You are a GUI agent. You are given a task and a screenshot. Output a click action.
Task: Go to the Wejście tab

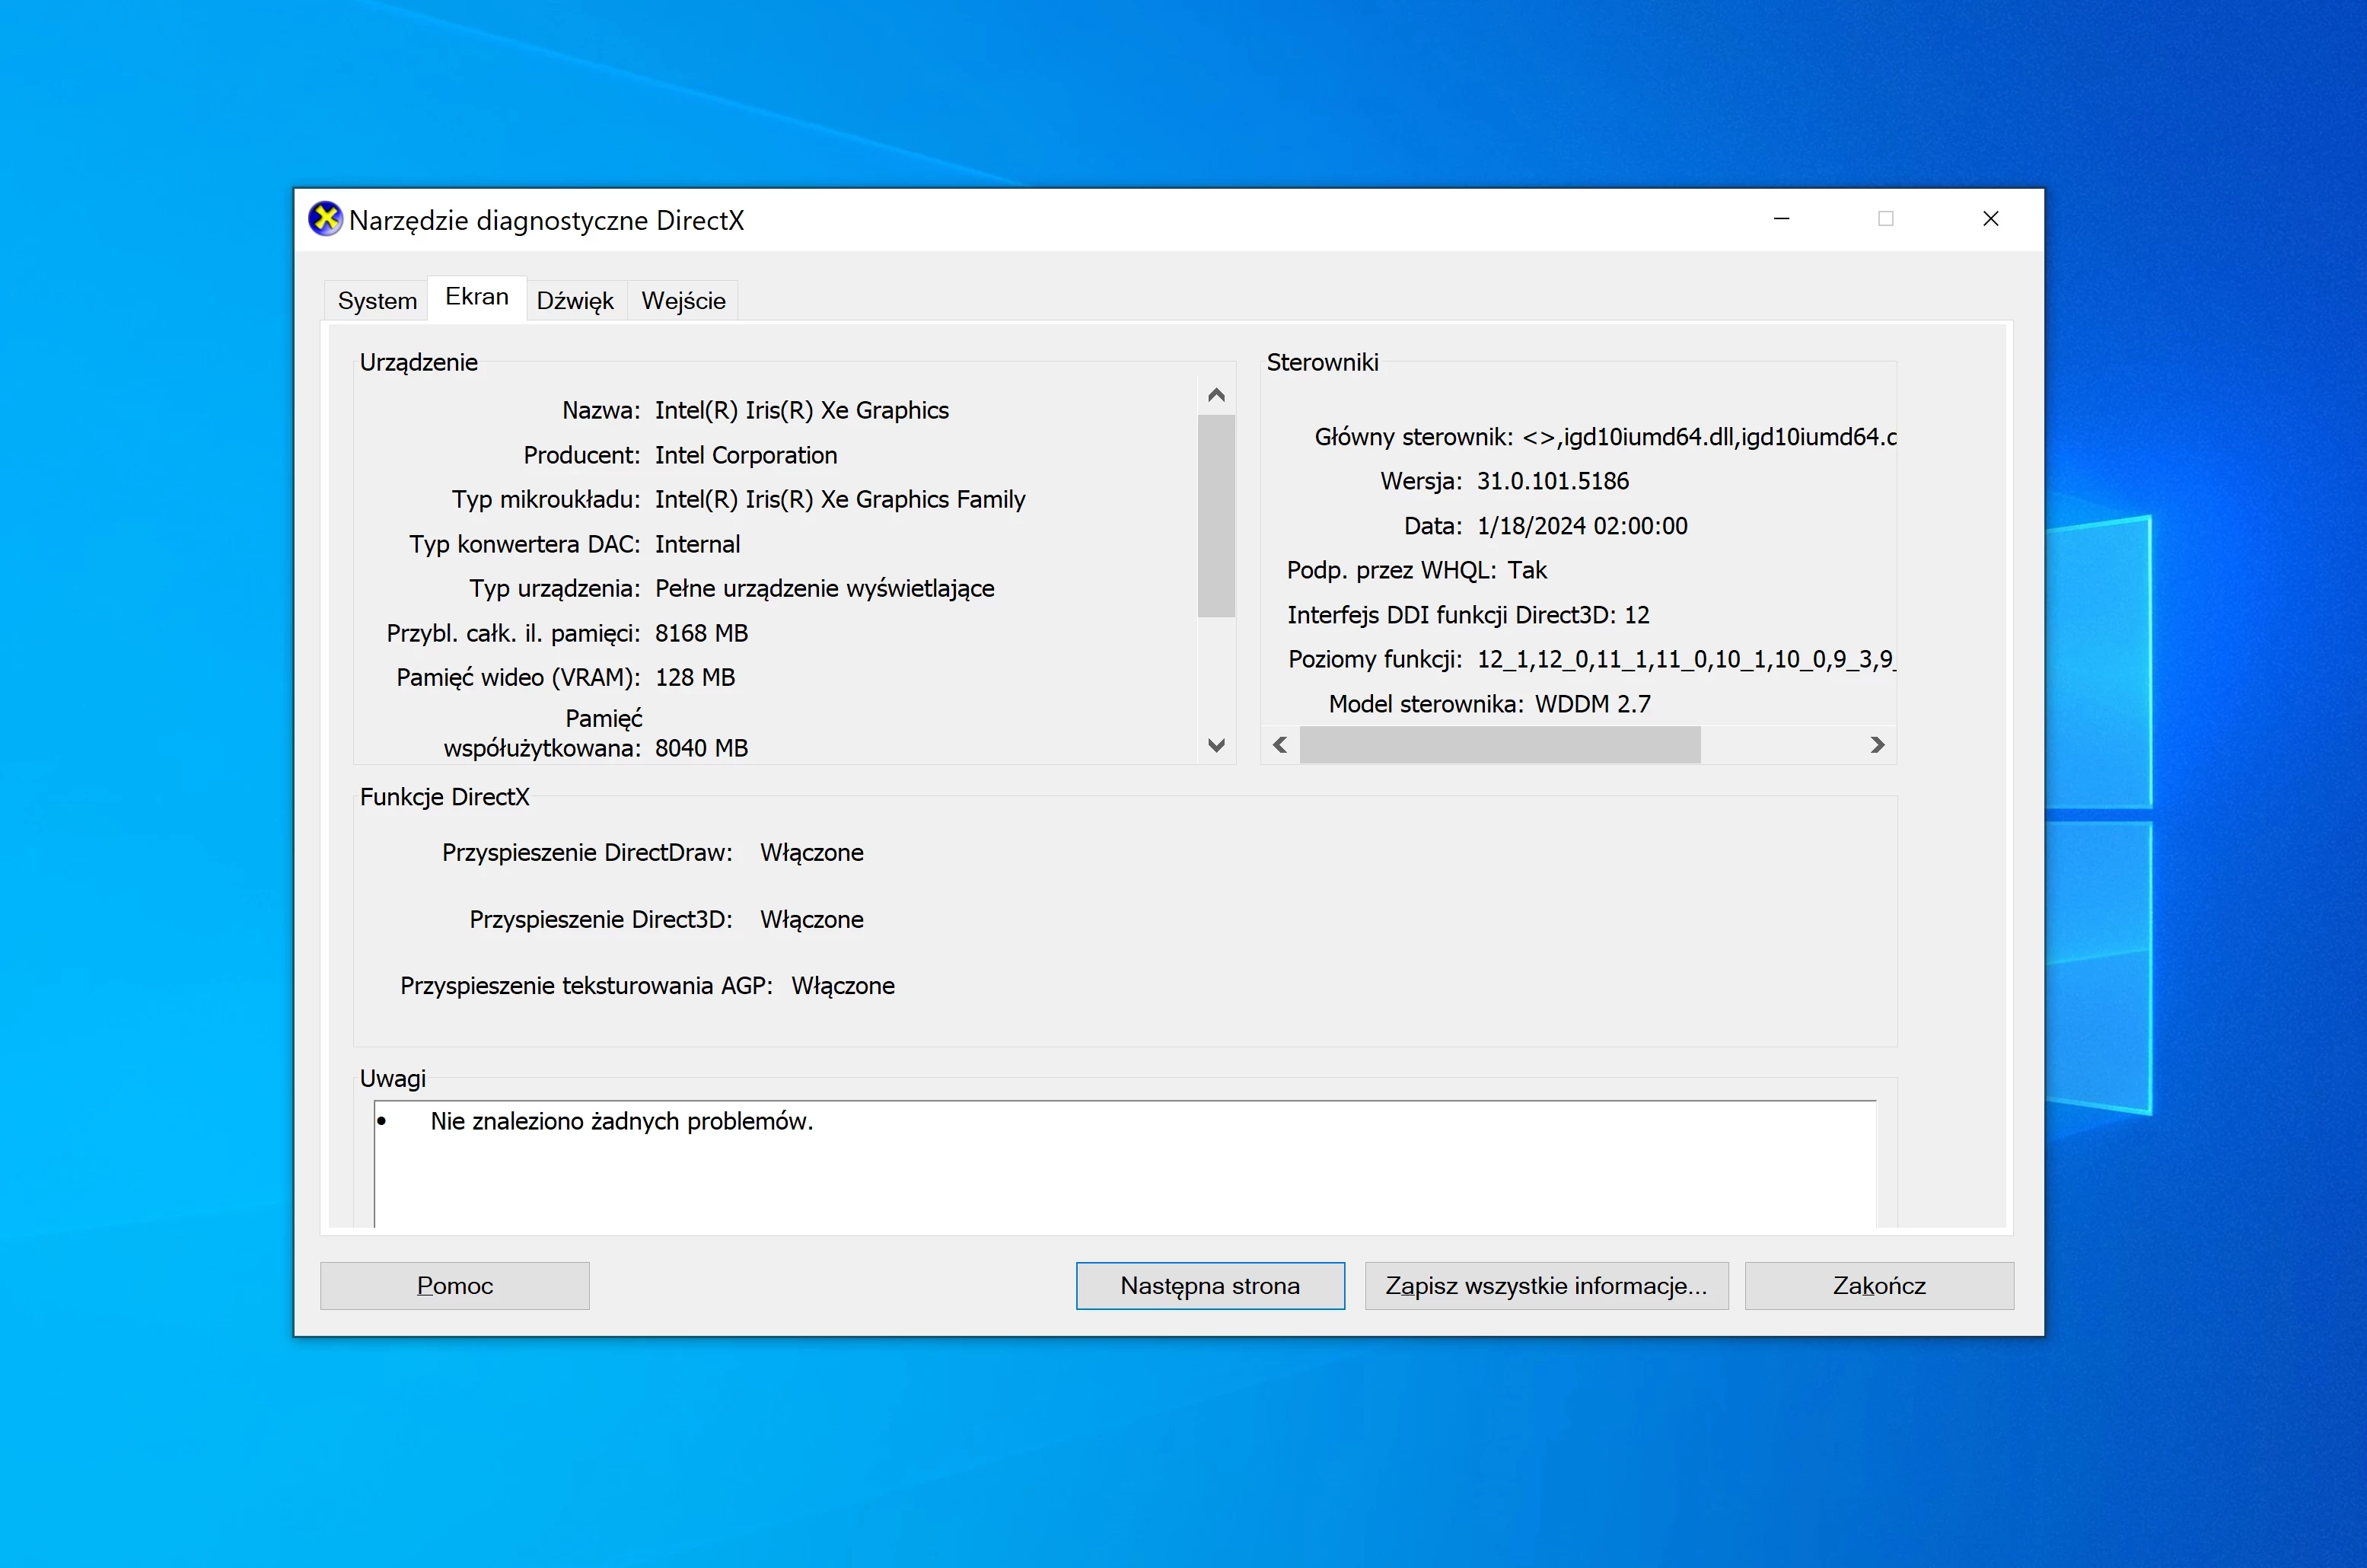pos(683,301)
